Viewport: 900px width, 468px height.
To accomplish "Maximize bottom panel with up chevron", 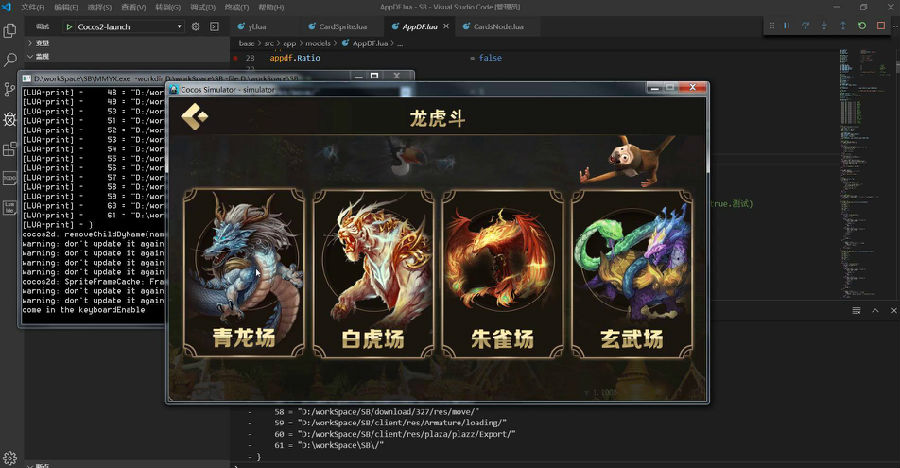I will click(875, 311).
